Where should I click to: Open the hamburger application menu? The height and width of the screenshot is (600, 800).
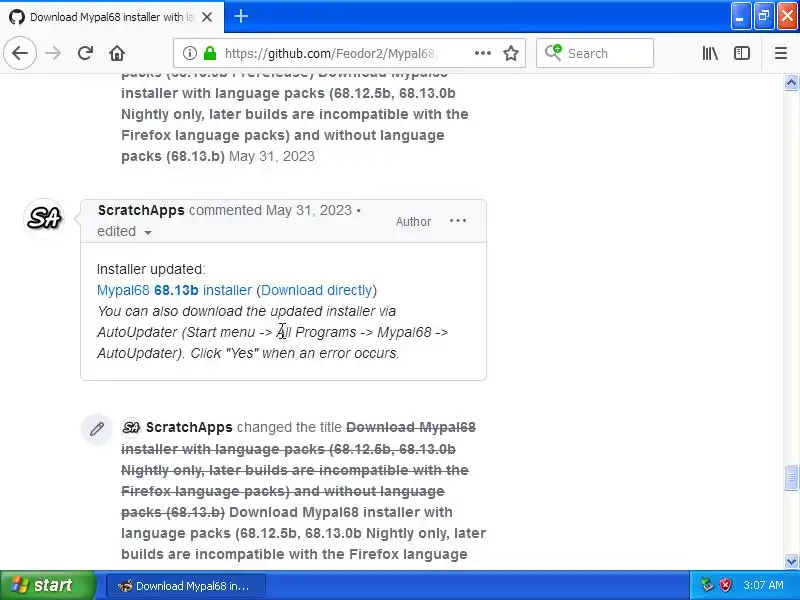pos(781,53)
